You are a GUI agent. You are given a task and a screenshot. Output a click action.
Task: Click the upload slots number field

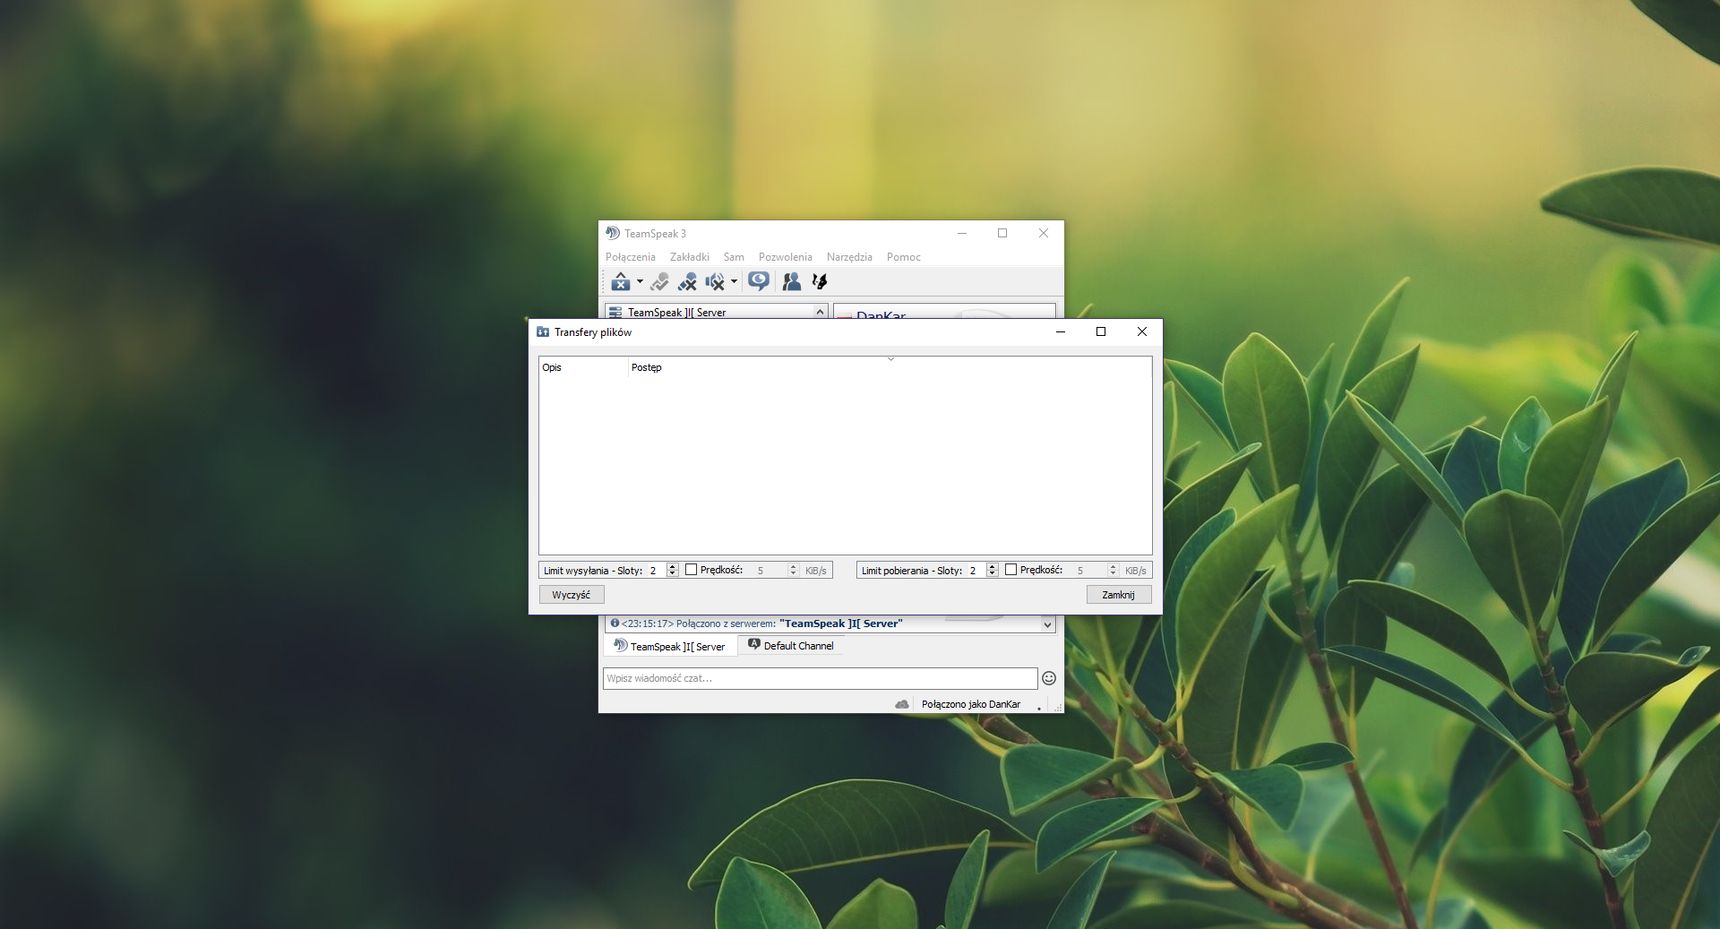(656, 570)
